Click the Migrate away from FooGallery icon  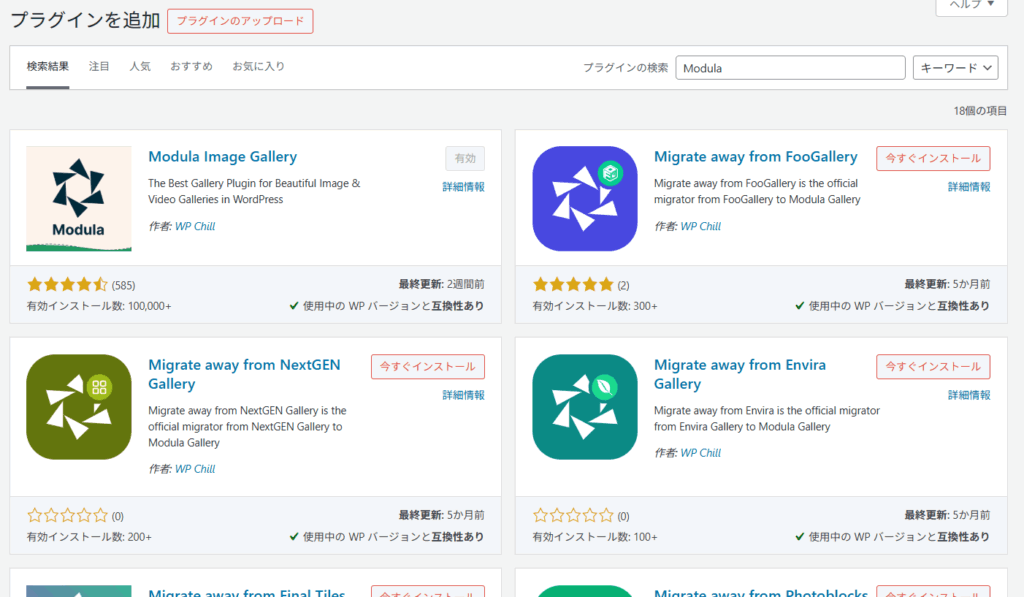tap(585, 199)
